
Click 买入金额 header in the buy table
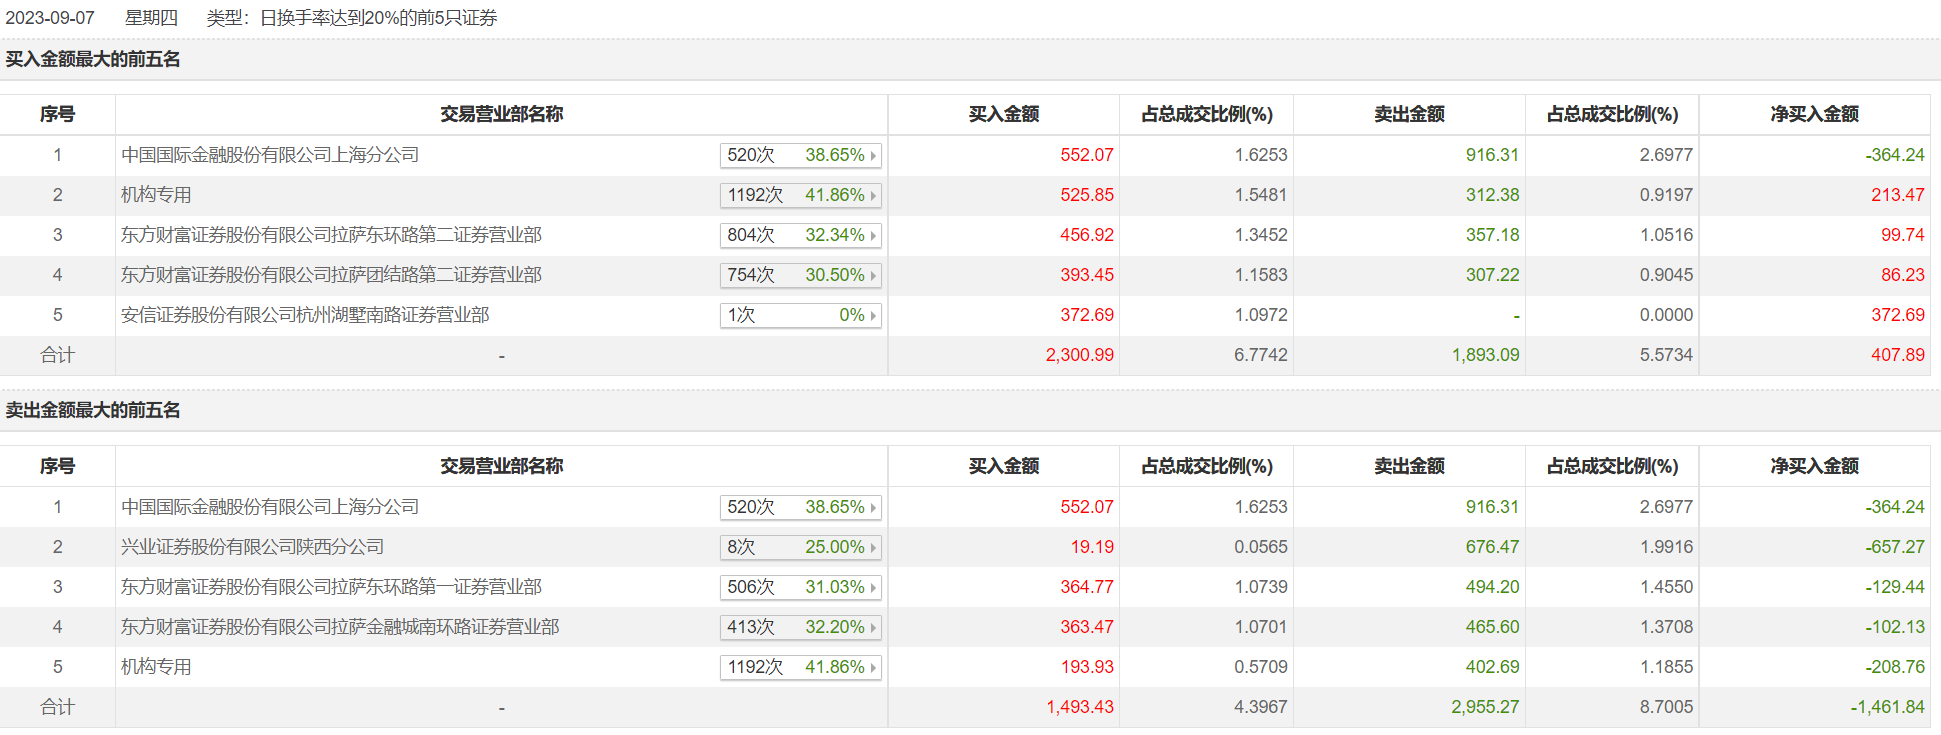pyautogui.click(x=1003, y=115)
